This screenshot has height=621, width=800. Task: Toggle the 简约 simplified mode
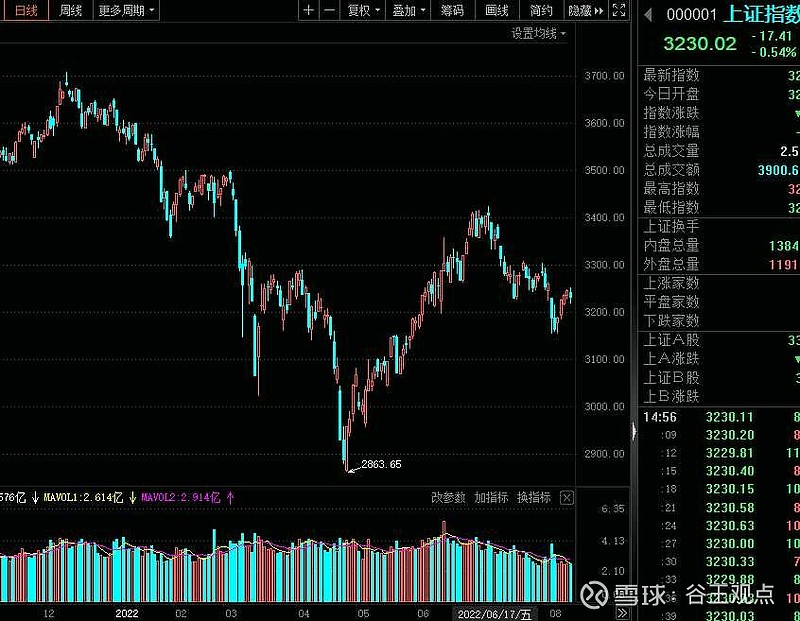click(x=541, y=10)
